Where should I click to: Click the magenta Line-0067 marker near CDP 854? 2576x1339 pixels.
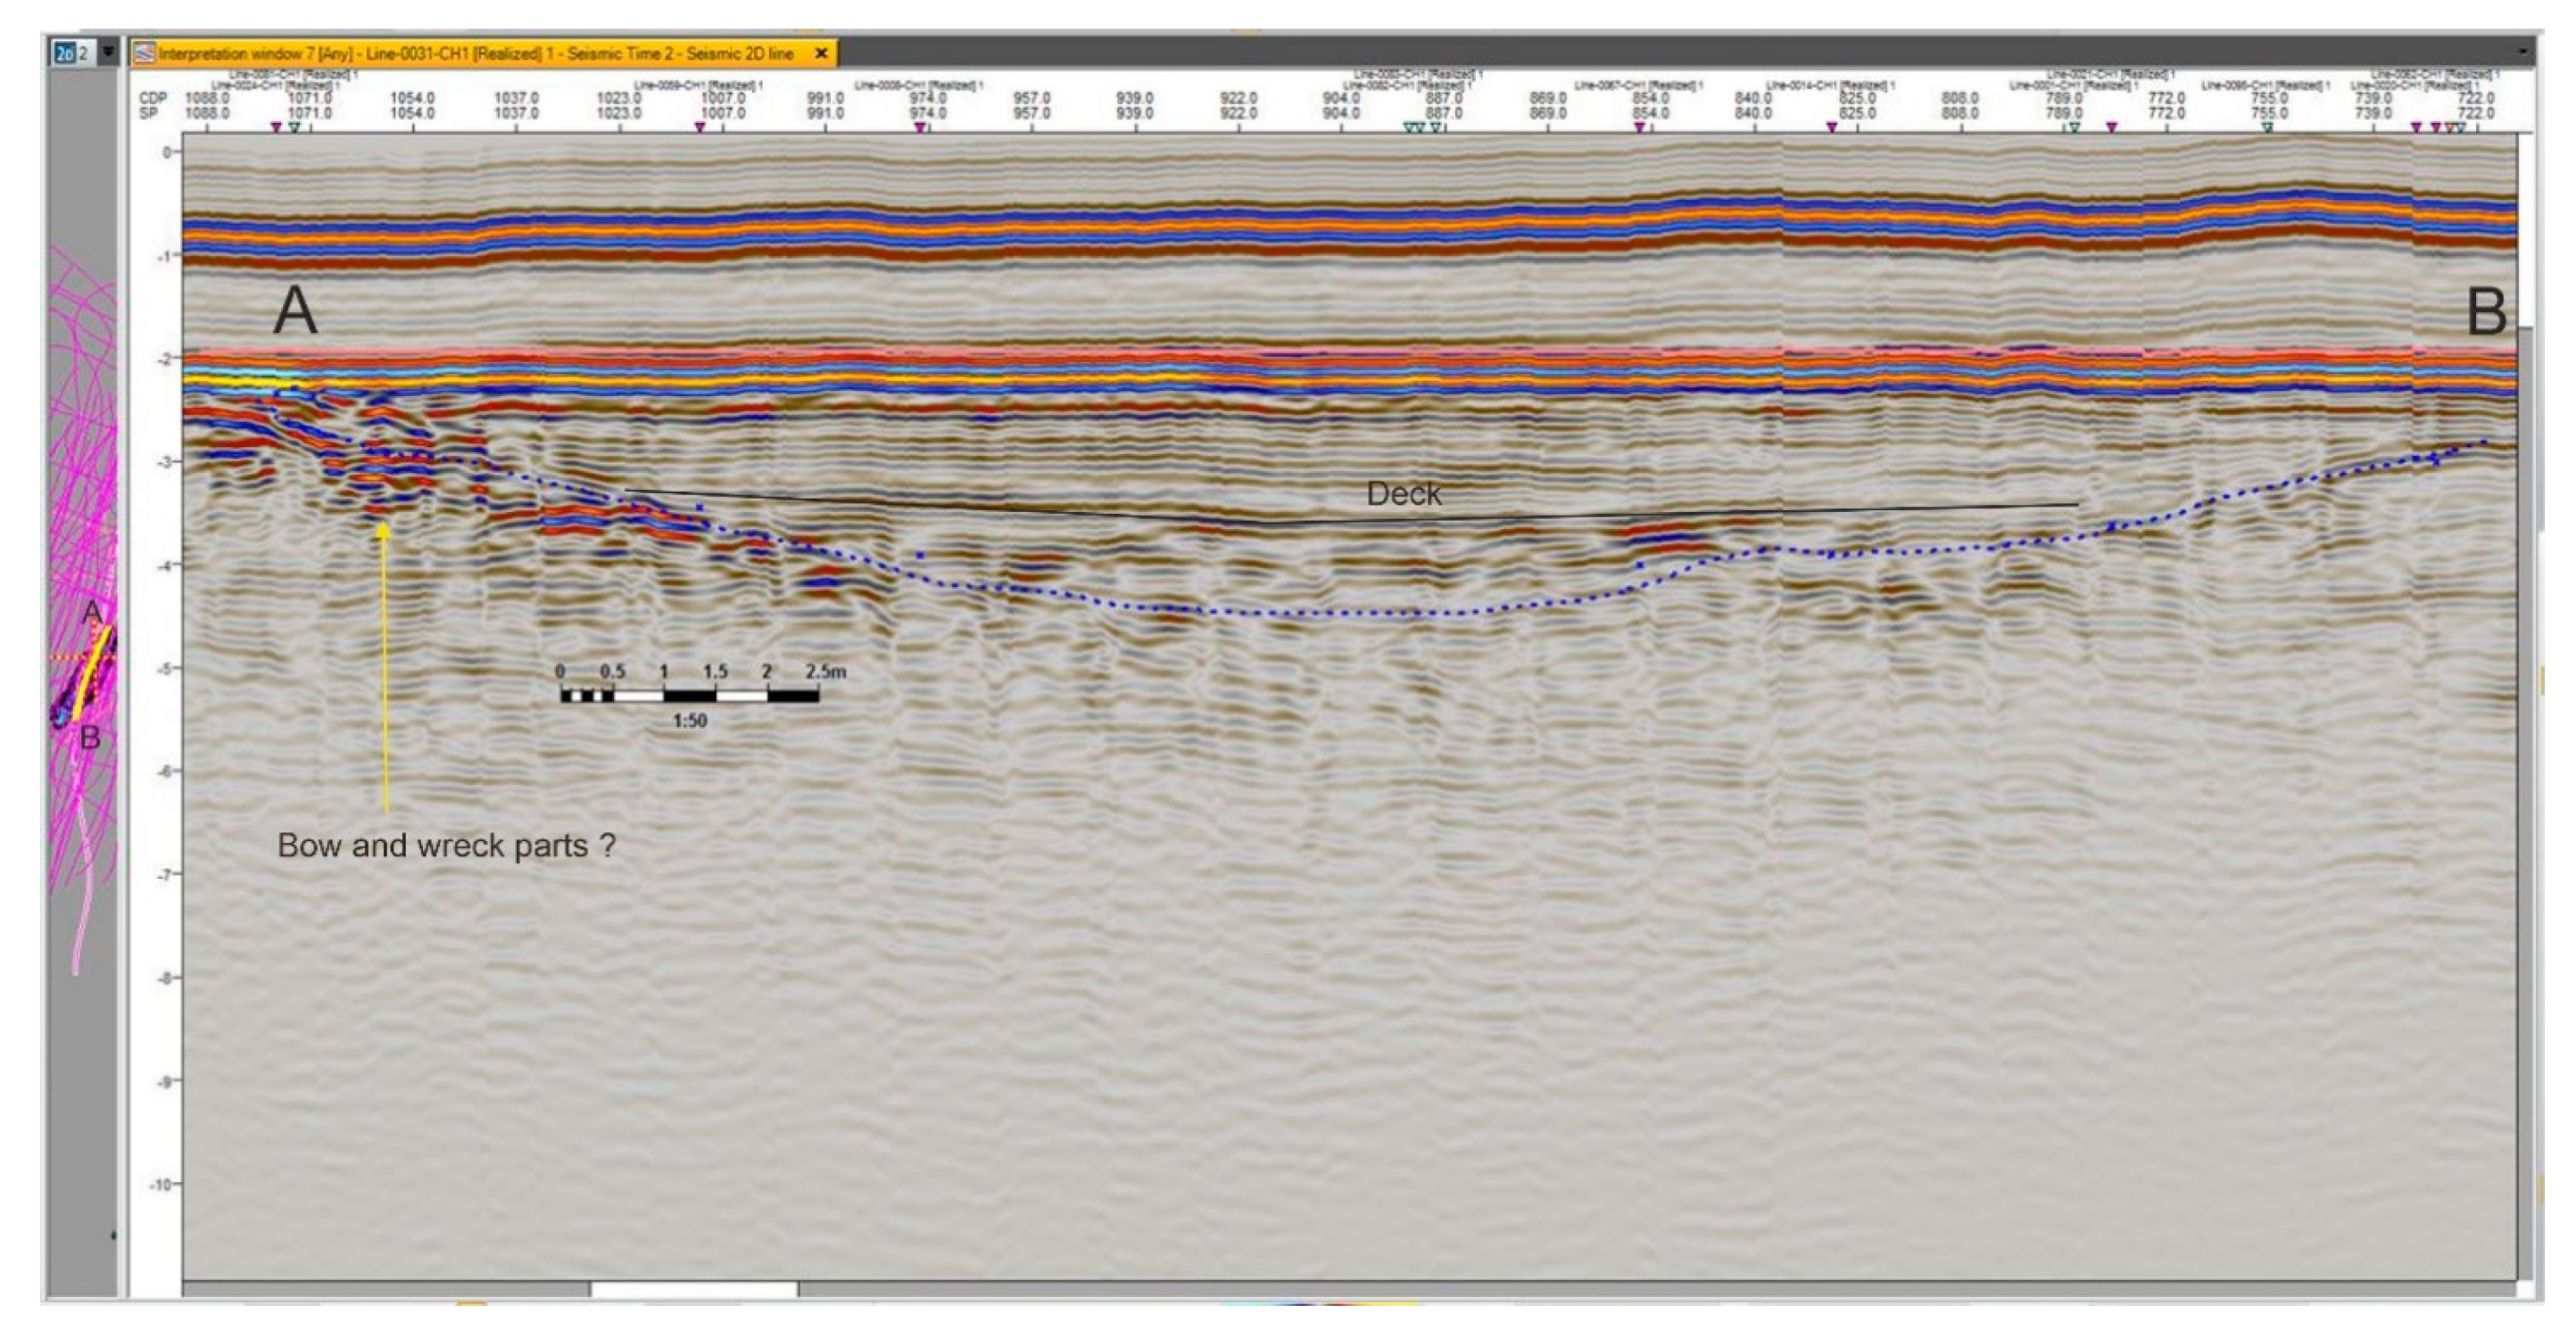pyautogui.click(x=1640, y=128)
